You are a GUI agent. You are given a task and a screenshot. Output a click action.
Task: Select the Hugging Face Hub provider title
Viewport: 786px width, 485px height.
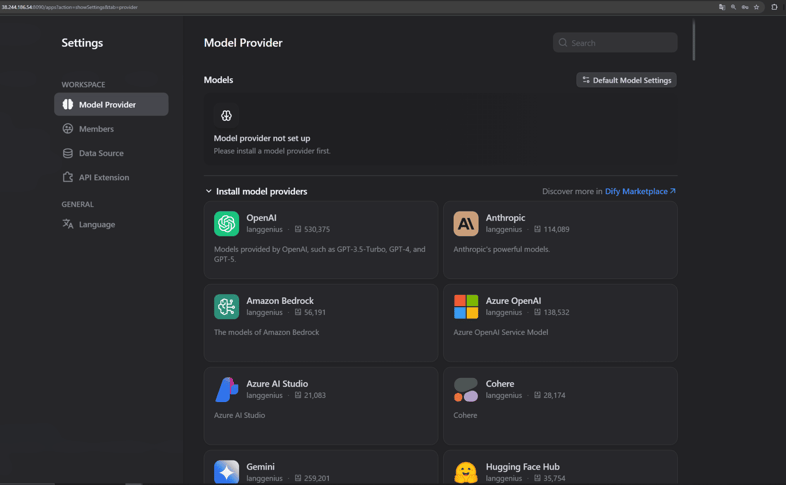(x=522, y=466)
